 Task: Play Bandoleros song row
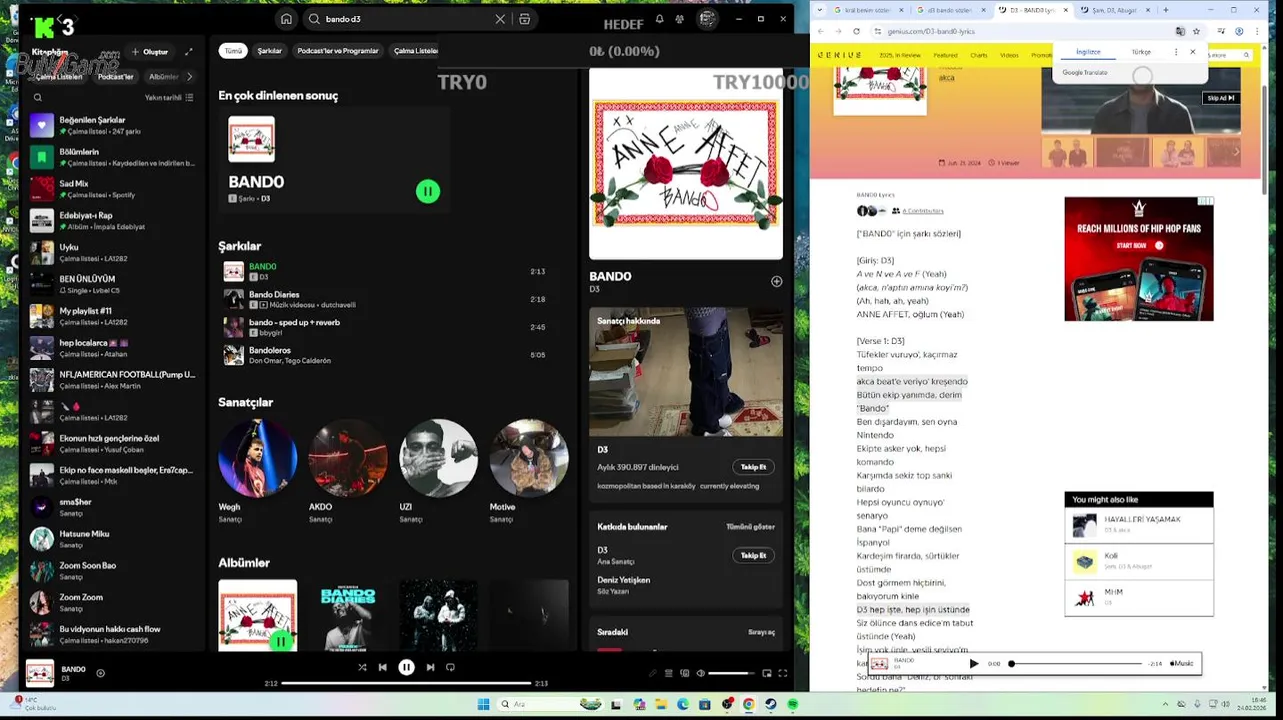pyautogui.click(x=385, y=355)
